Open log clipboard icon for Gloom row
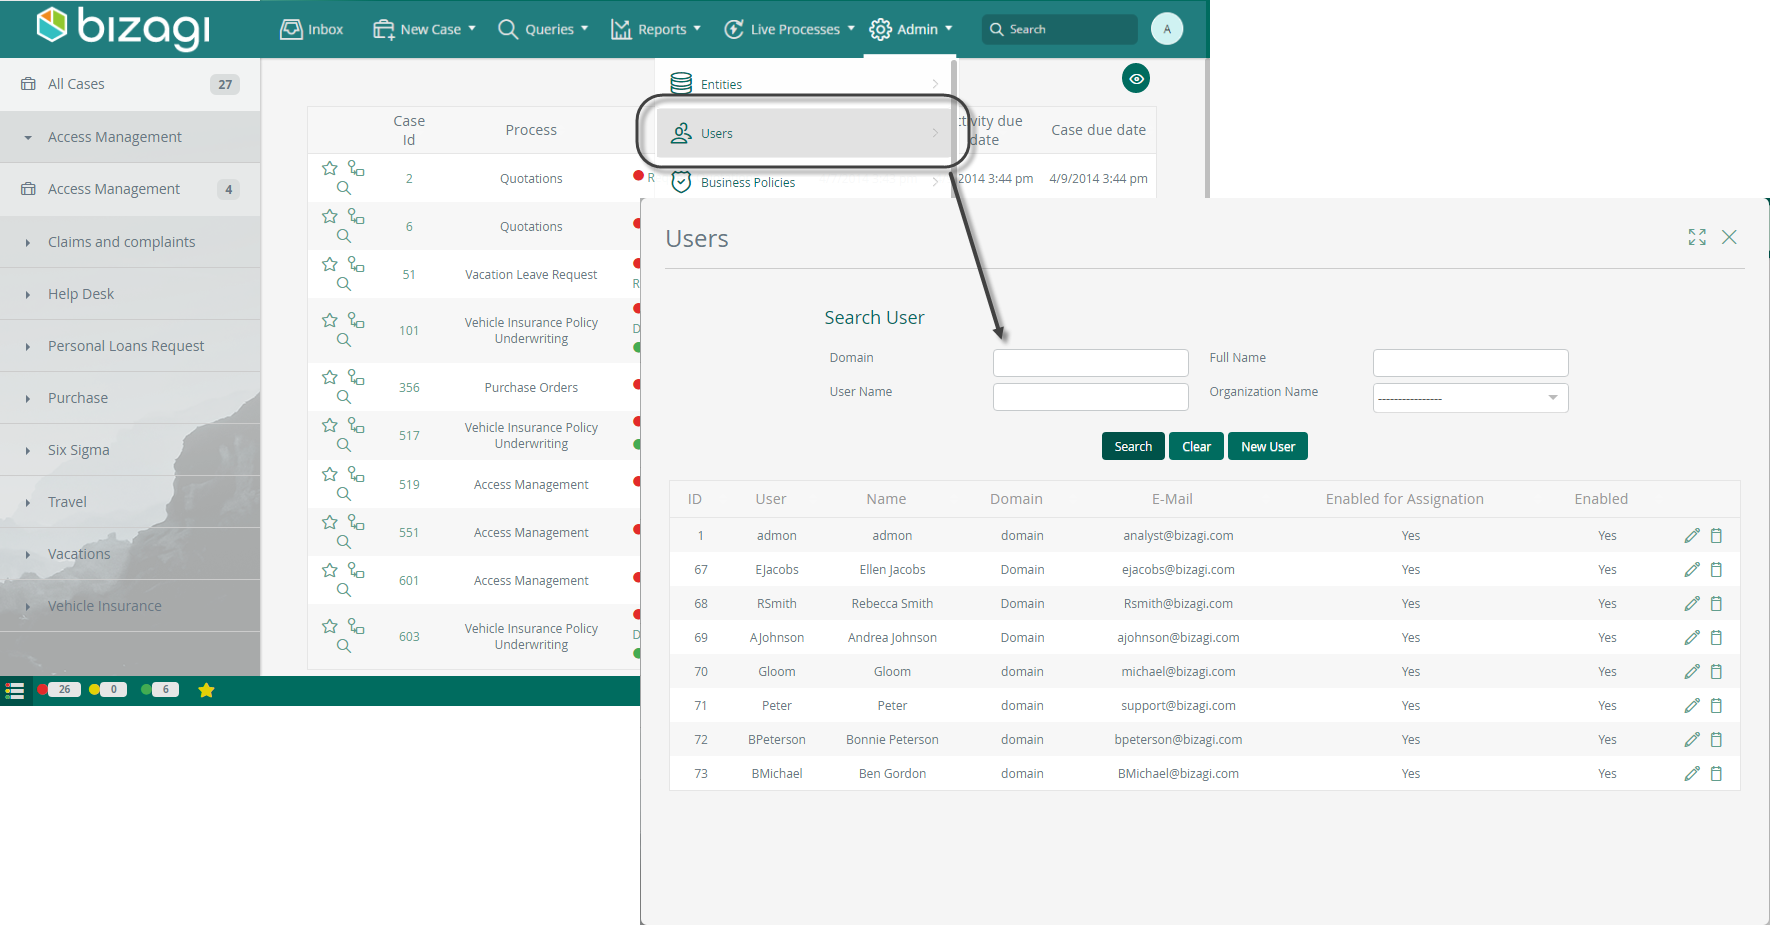This screenshot has height=928, width=1775. (1716, 672)
